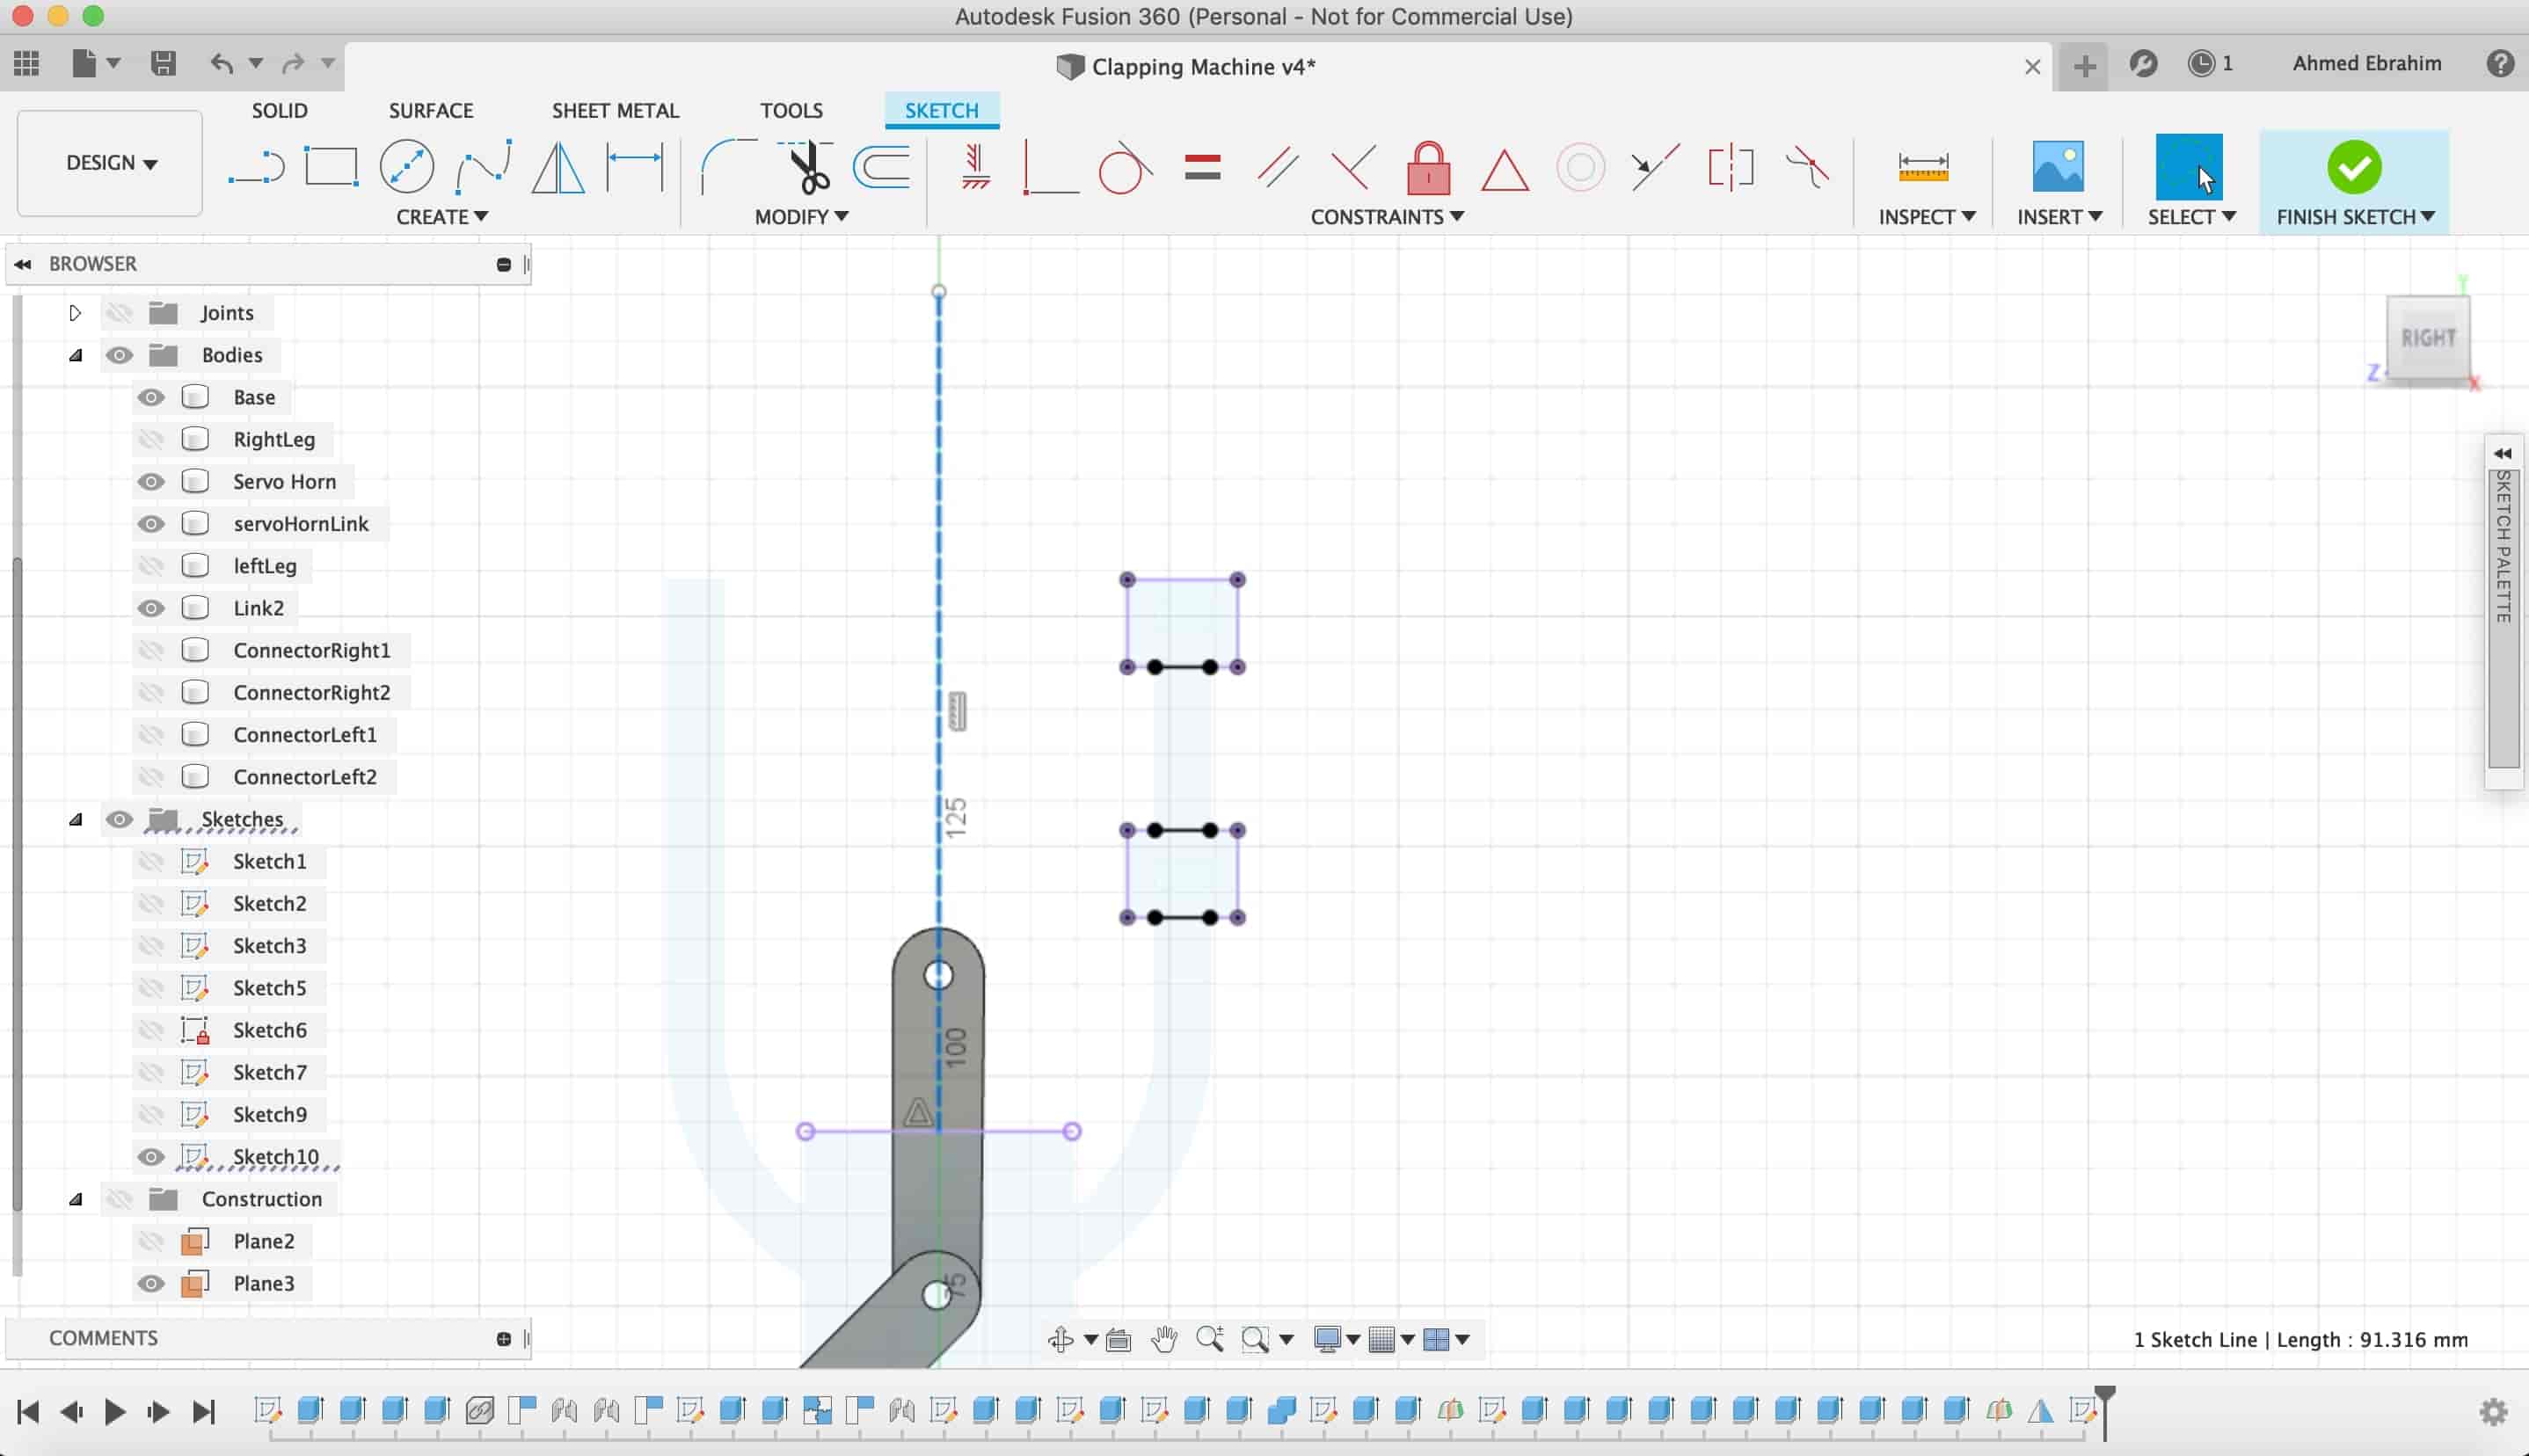Apply the Horizontal/Vertical constraint

(975, 167)
